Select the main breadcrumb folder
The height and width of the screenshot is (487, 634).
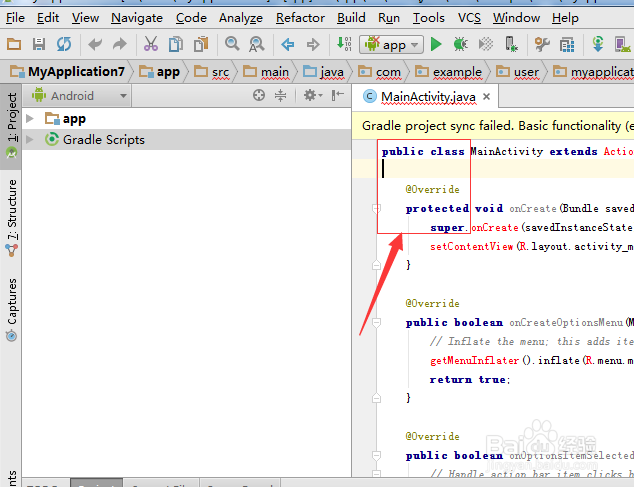266,72
